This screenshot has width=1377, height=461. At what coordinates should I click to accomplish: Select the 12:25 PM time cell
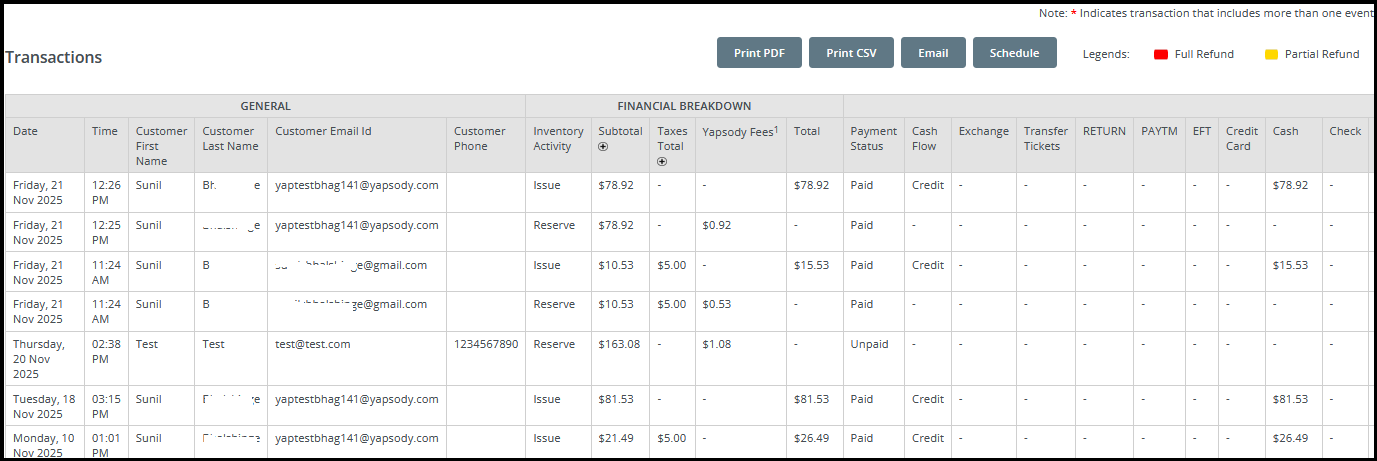105,232
